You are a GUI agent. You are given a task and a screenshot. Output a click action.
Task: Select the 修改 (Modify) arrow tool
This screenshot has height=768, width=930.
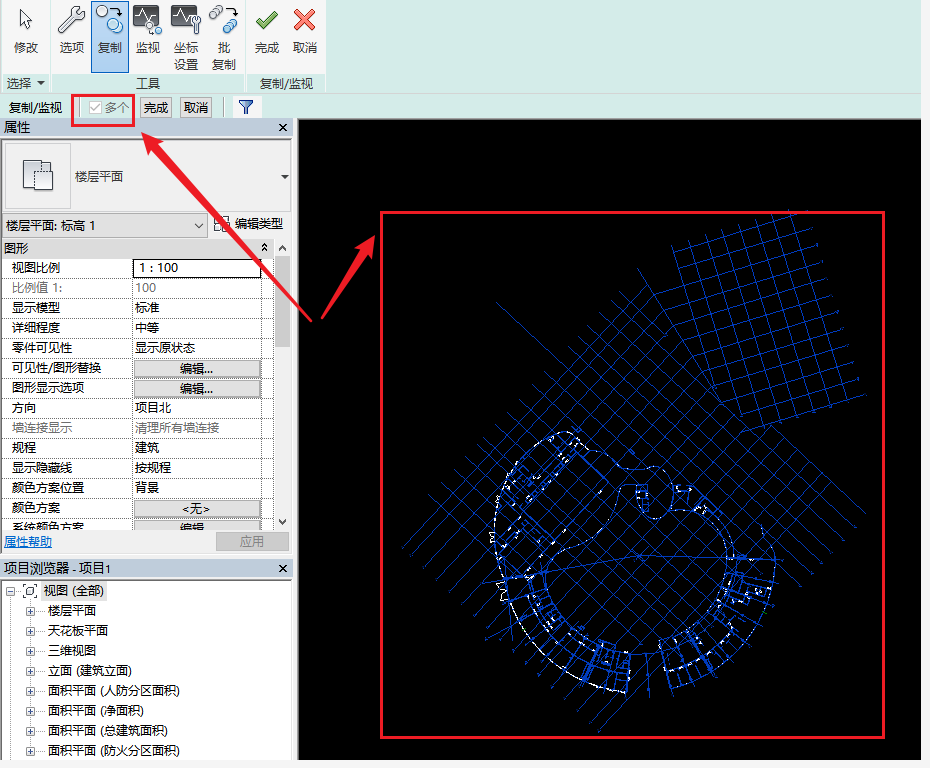point(26,31)
